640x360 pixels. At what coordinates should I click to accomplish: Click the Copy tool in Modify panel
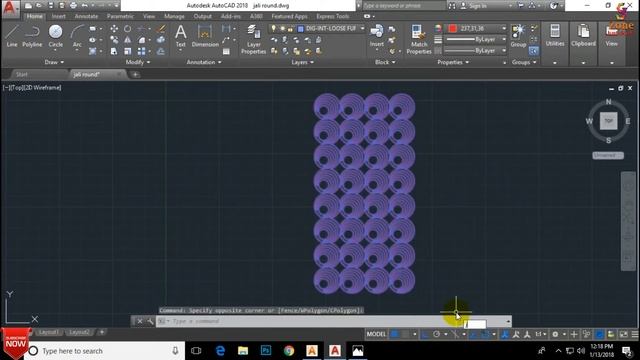click(x=114, y=40)
